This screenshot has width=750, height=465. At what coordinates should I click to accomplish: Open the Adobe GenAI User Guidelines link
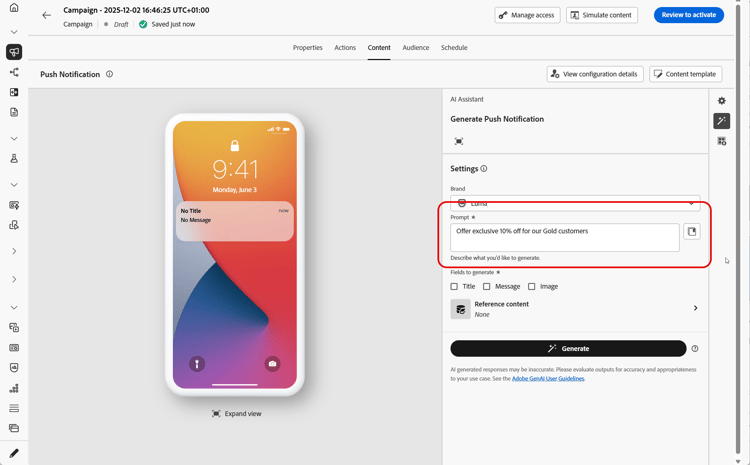tap(548, 378)
